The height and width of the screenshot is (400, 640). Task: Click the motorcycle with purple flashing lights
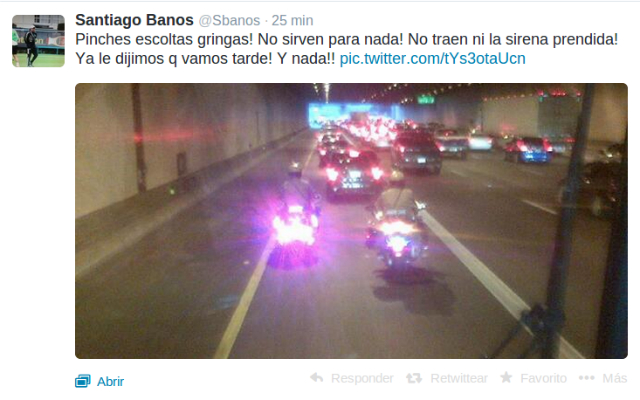[x=297, y=218]
